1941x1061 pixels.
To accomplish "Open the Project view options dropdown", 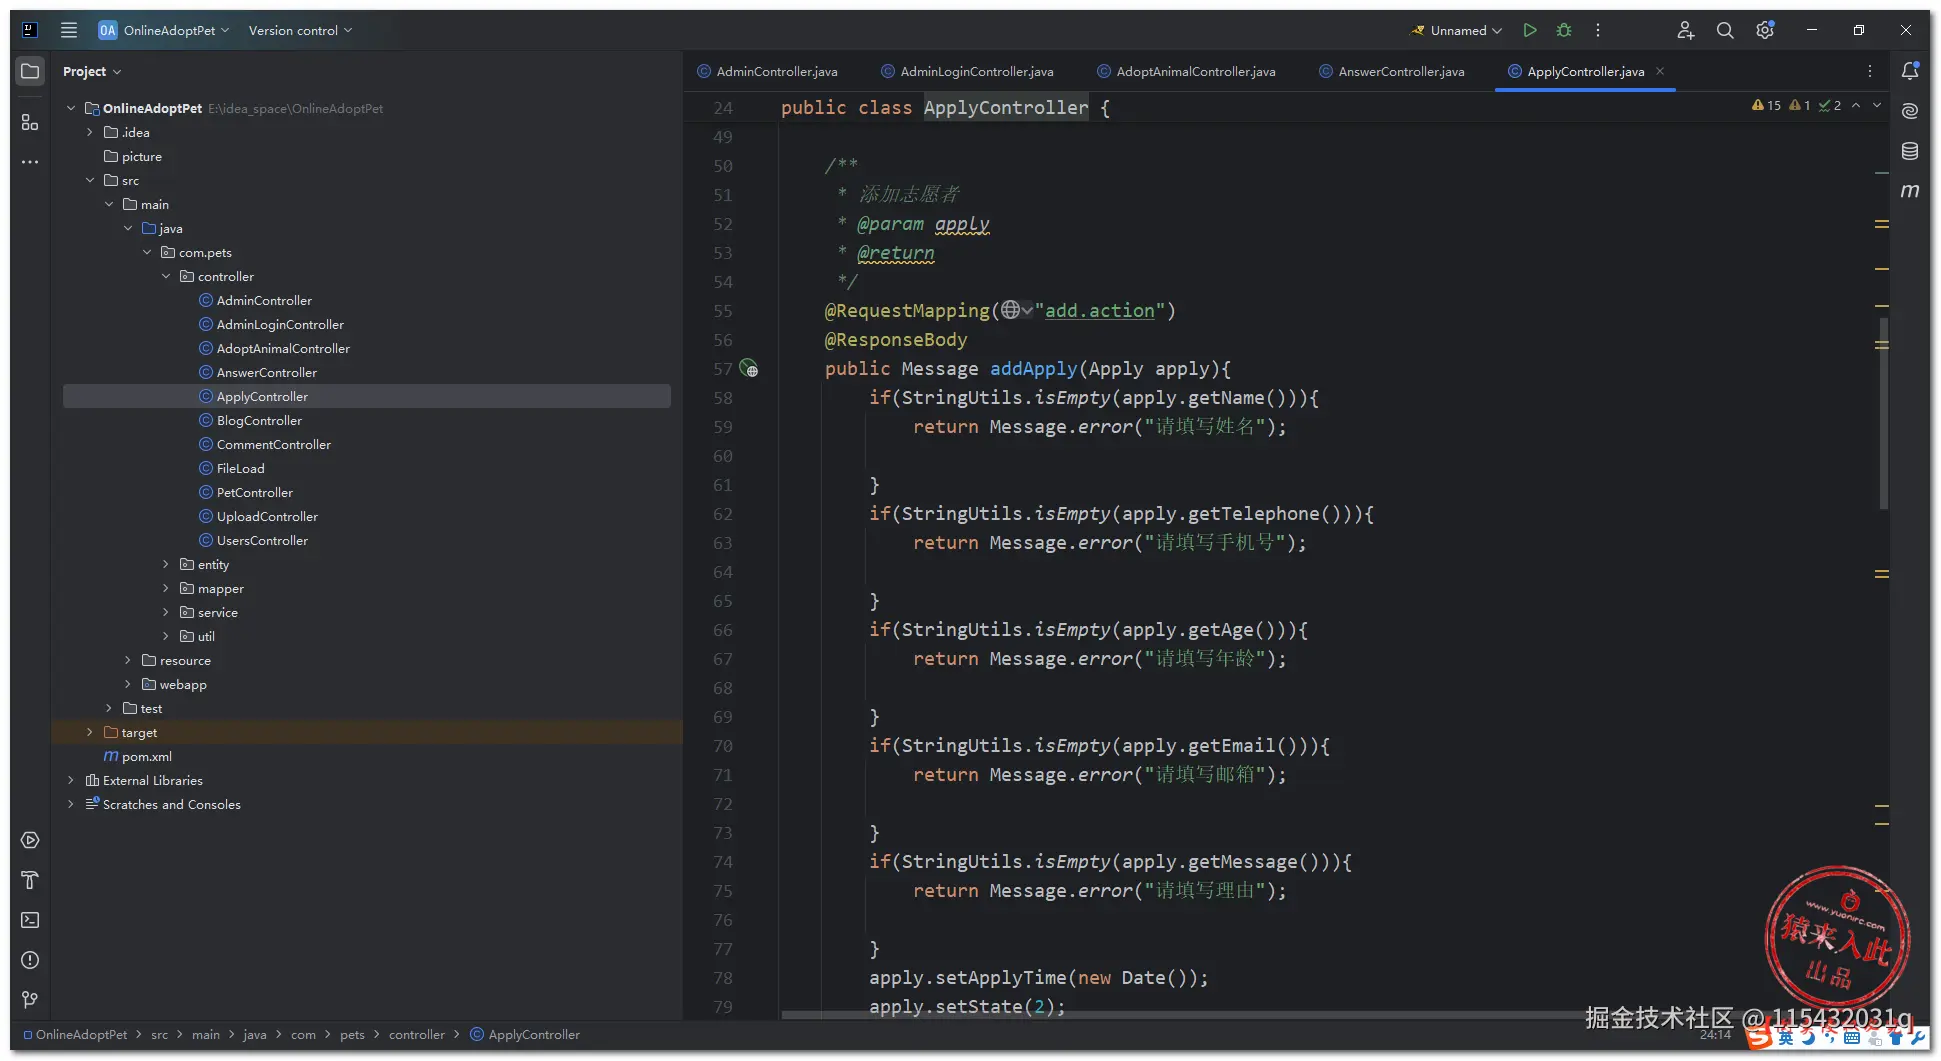I will 92,71.
